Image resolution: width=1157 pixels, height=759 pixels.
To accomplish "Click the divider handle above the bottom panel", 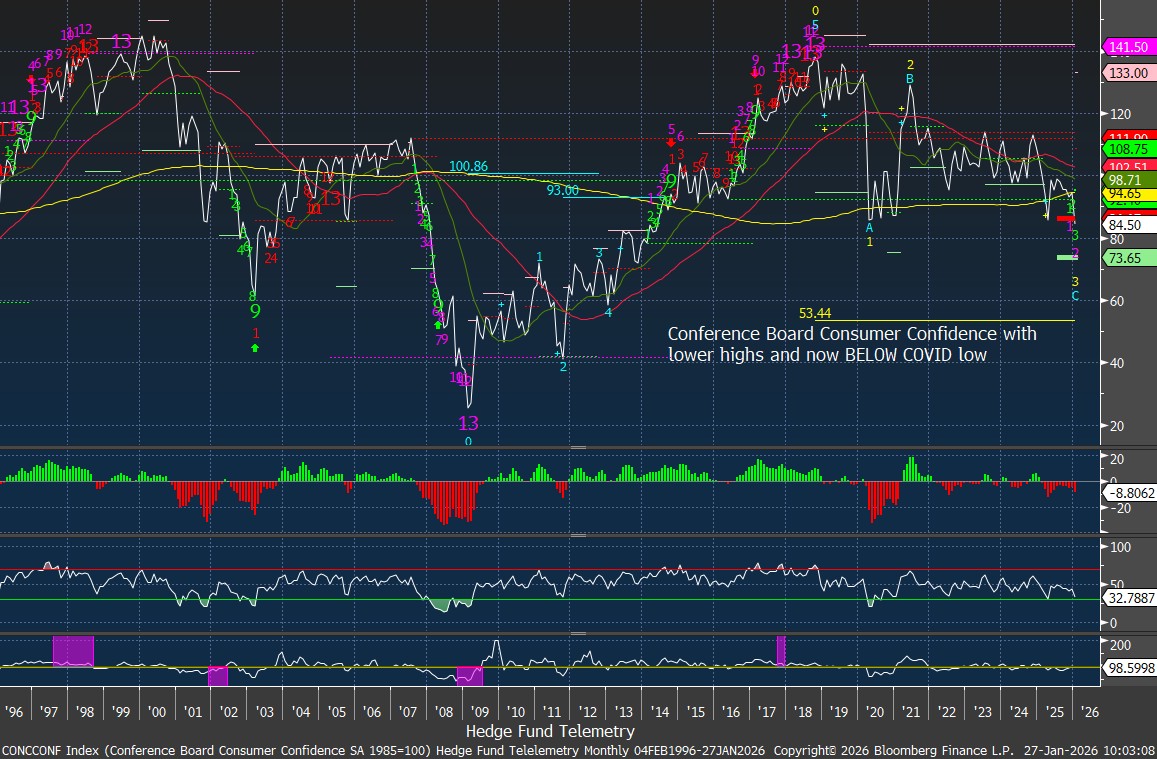I will coord(577,633).
